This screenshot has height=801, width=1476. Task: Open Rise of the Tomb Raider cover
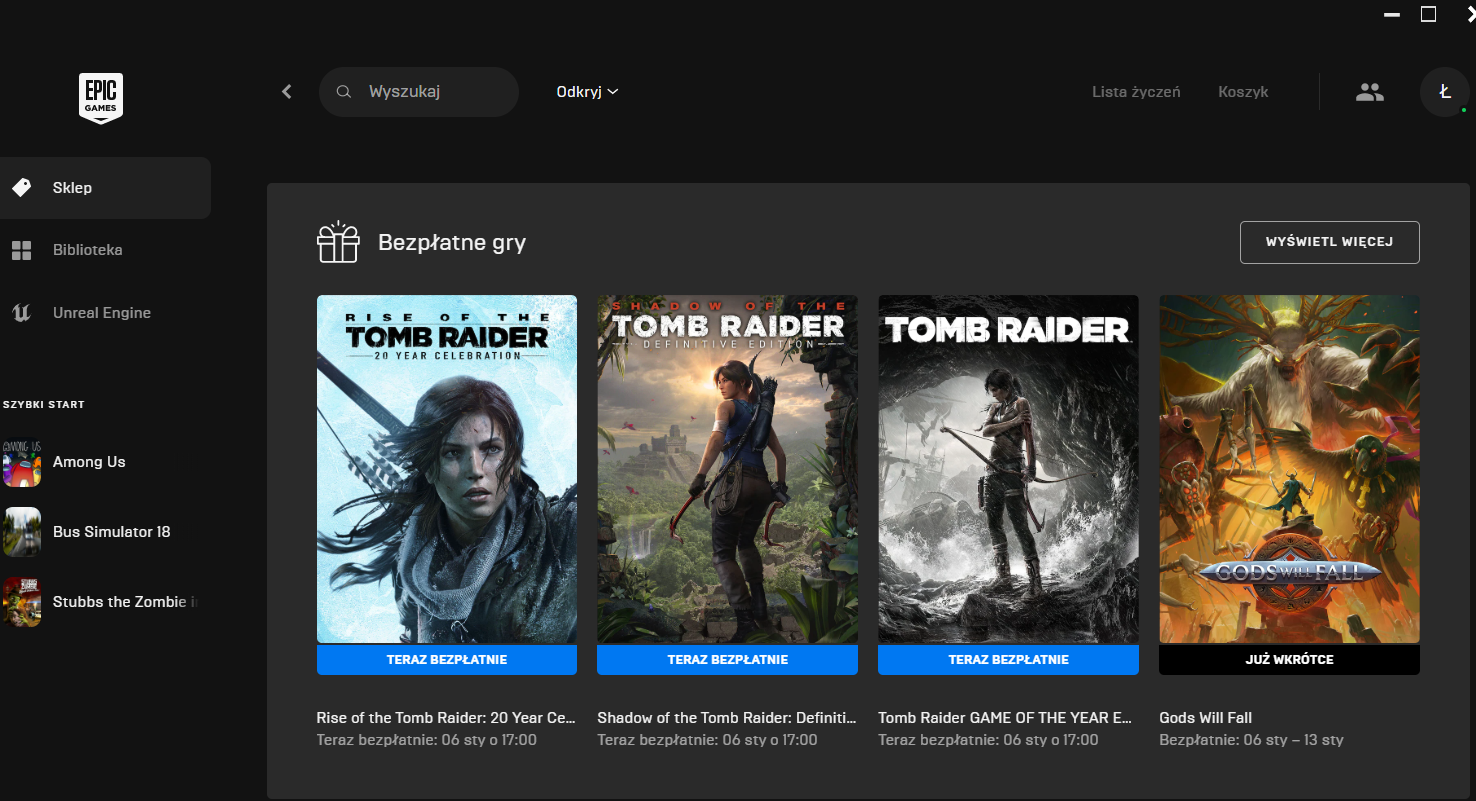pyautogui.click(x=446, y=469)
